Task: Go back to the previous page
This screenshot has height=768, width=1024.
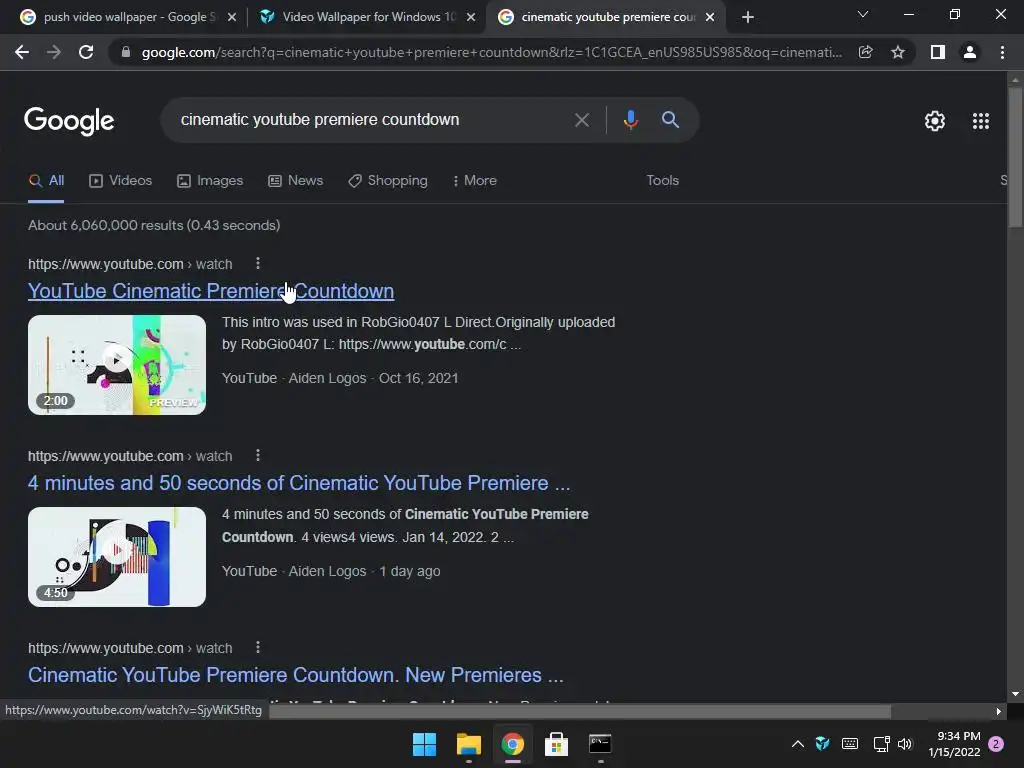Action: tap(22, 52)
